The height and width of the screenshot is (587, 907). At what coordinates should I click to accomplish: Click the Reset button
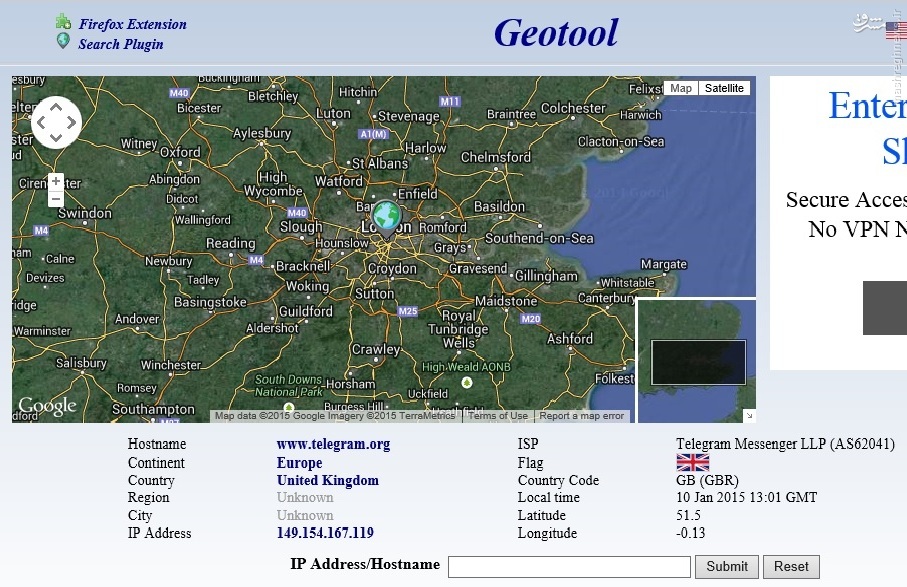[791, 567]
